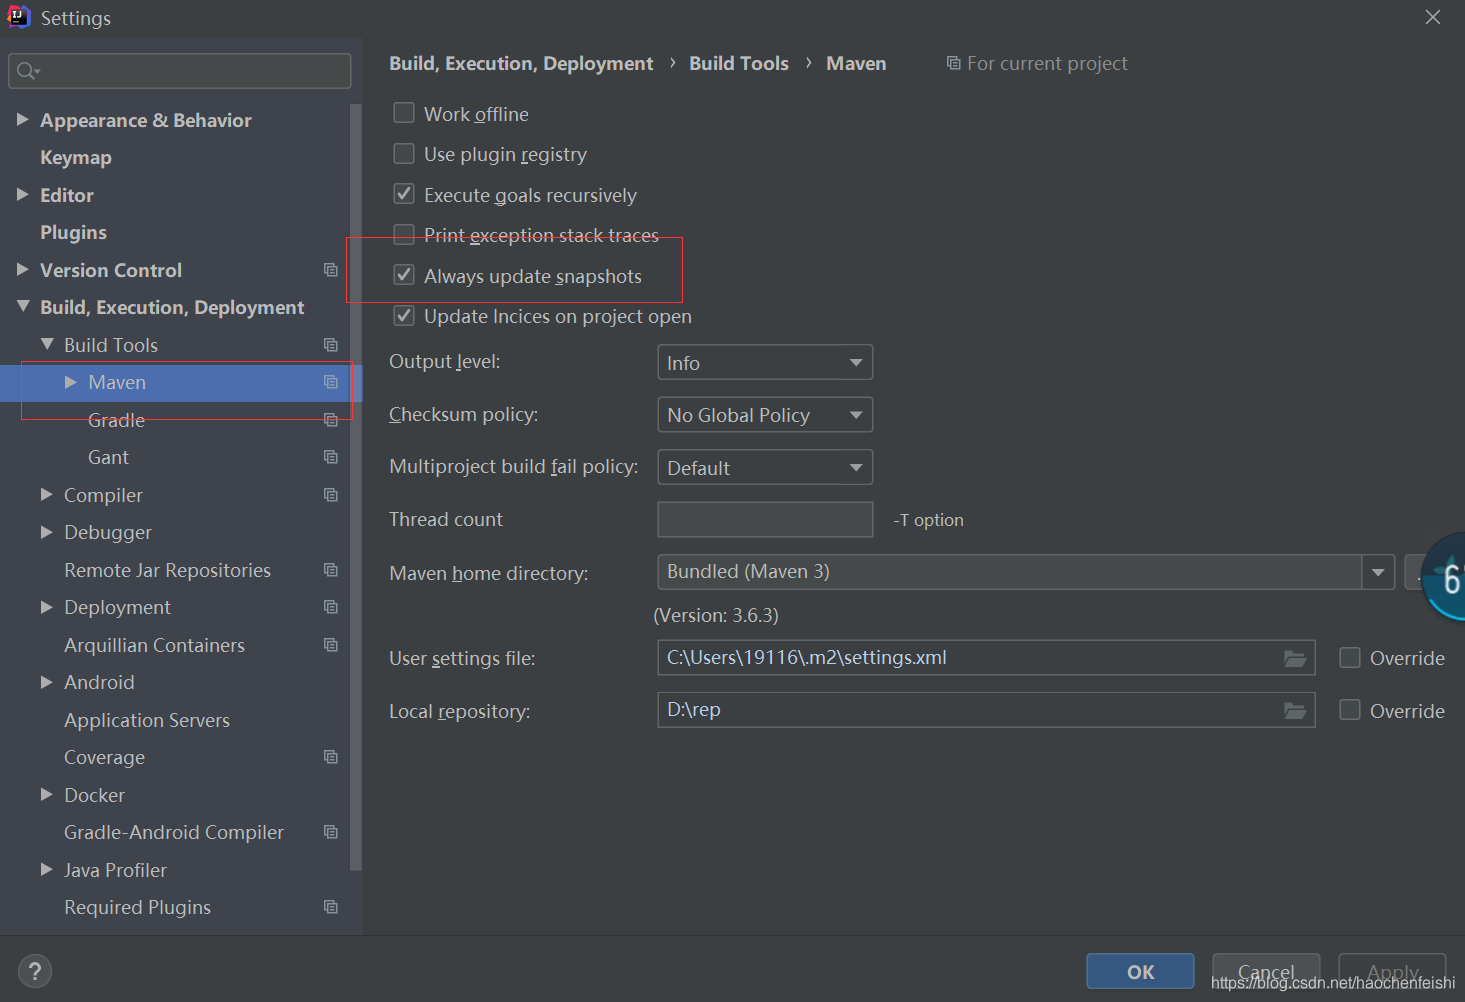Image resolution: width=1465 pixels, height=1002 pixels.
Task: Open Multiproject build fail policy dropdown
Action: [x=765, y=467]
